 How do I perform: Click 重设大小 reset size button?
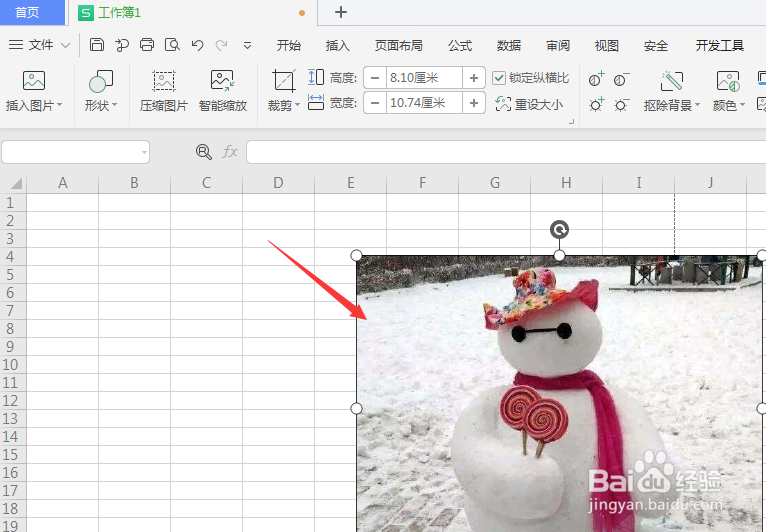(529, 104)
